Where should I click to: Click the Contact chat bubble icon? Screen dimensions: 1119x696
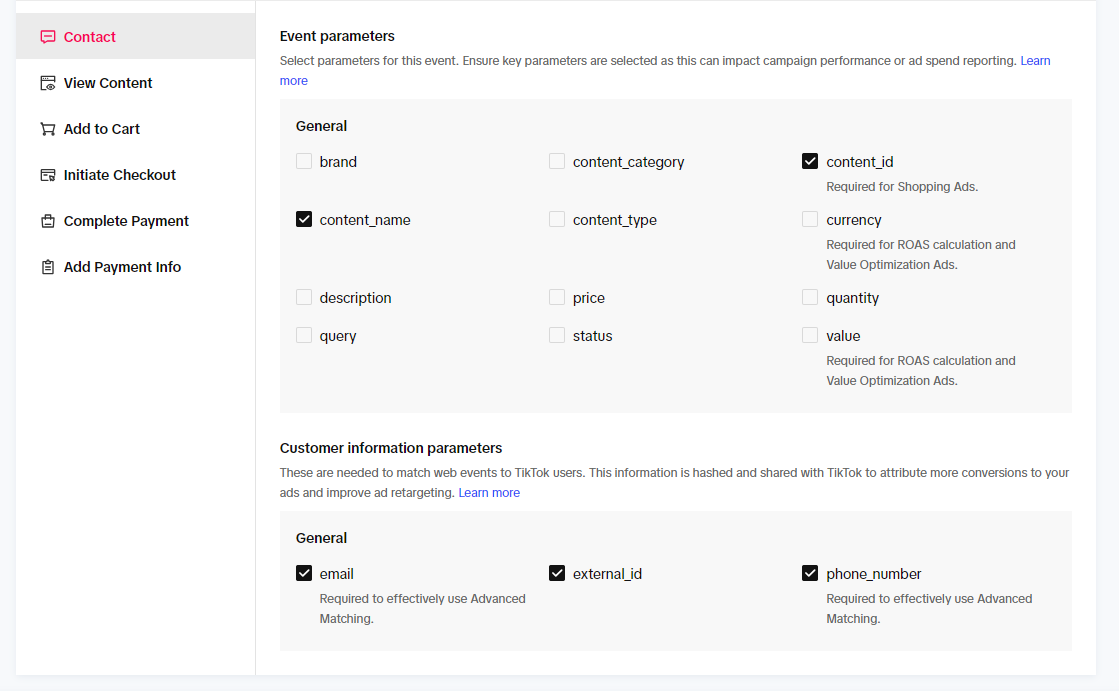click(48, 37)
